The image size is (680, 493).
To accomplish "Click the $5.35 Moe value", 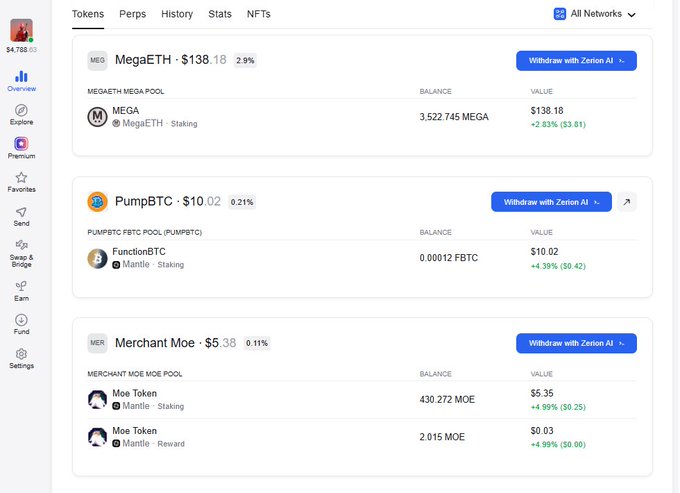I will 542,393.
